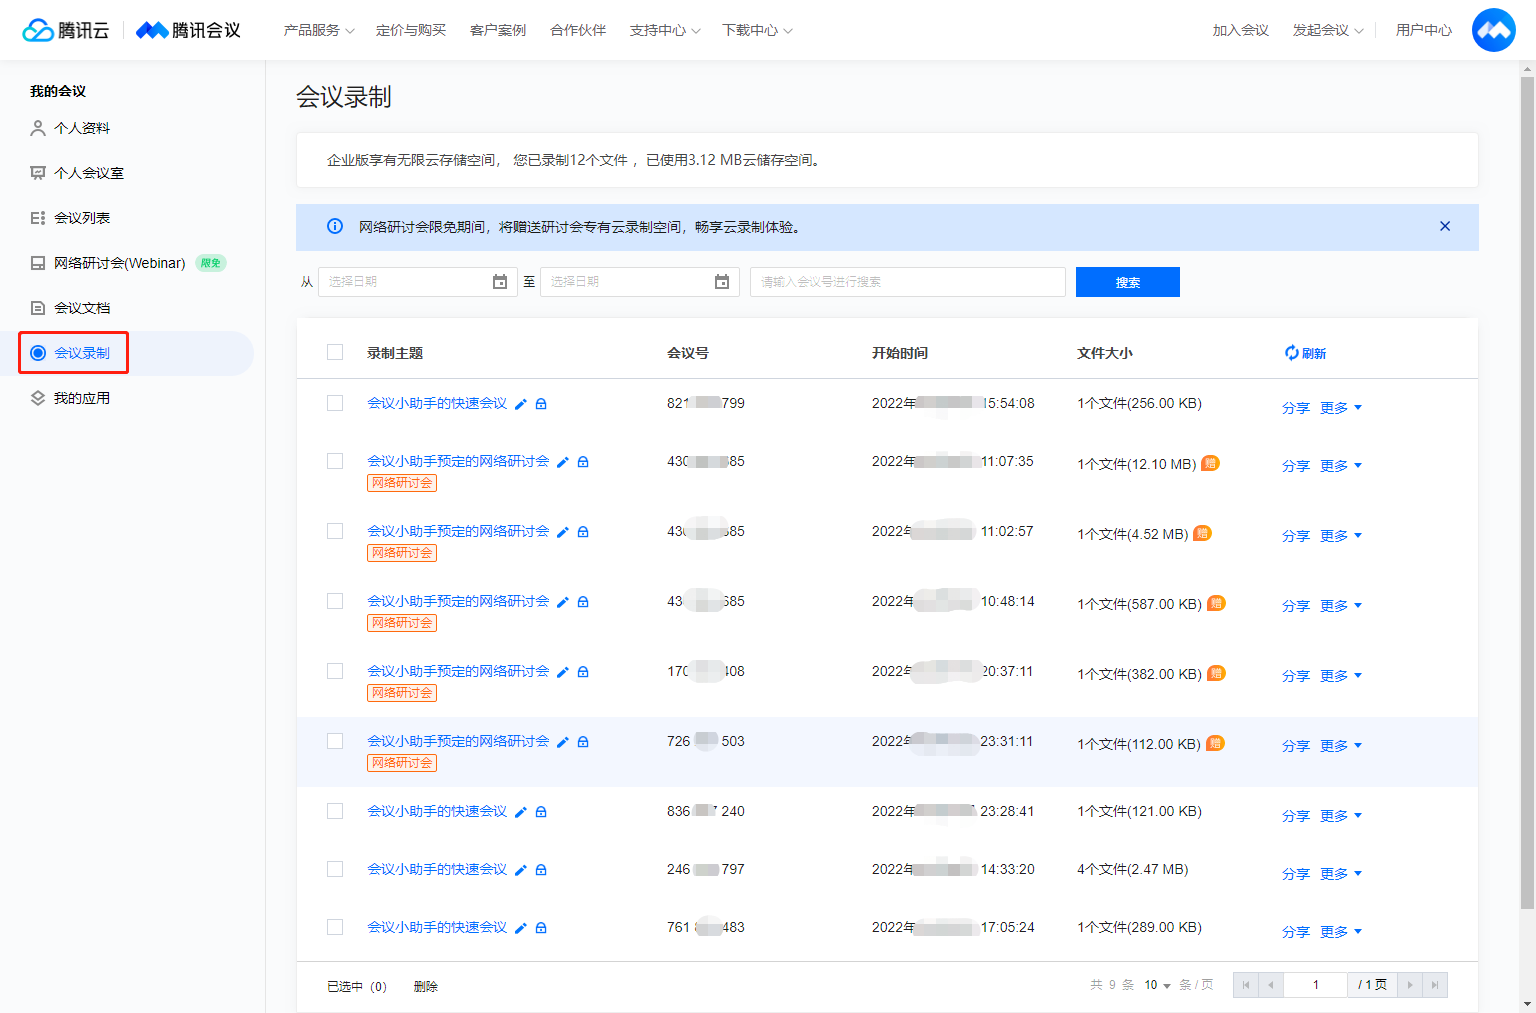
Task: Open 个人会议室 in sidebar
Action: [x=77, y=173]
